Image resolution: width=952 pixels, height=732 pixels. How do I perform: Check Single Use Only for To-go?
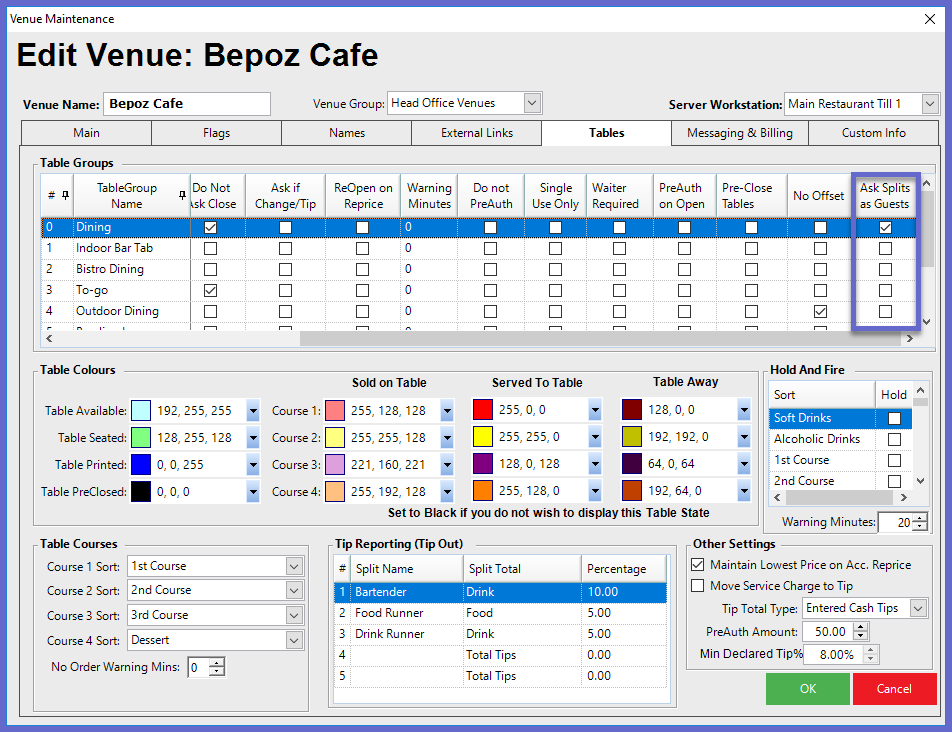555,291
